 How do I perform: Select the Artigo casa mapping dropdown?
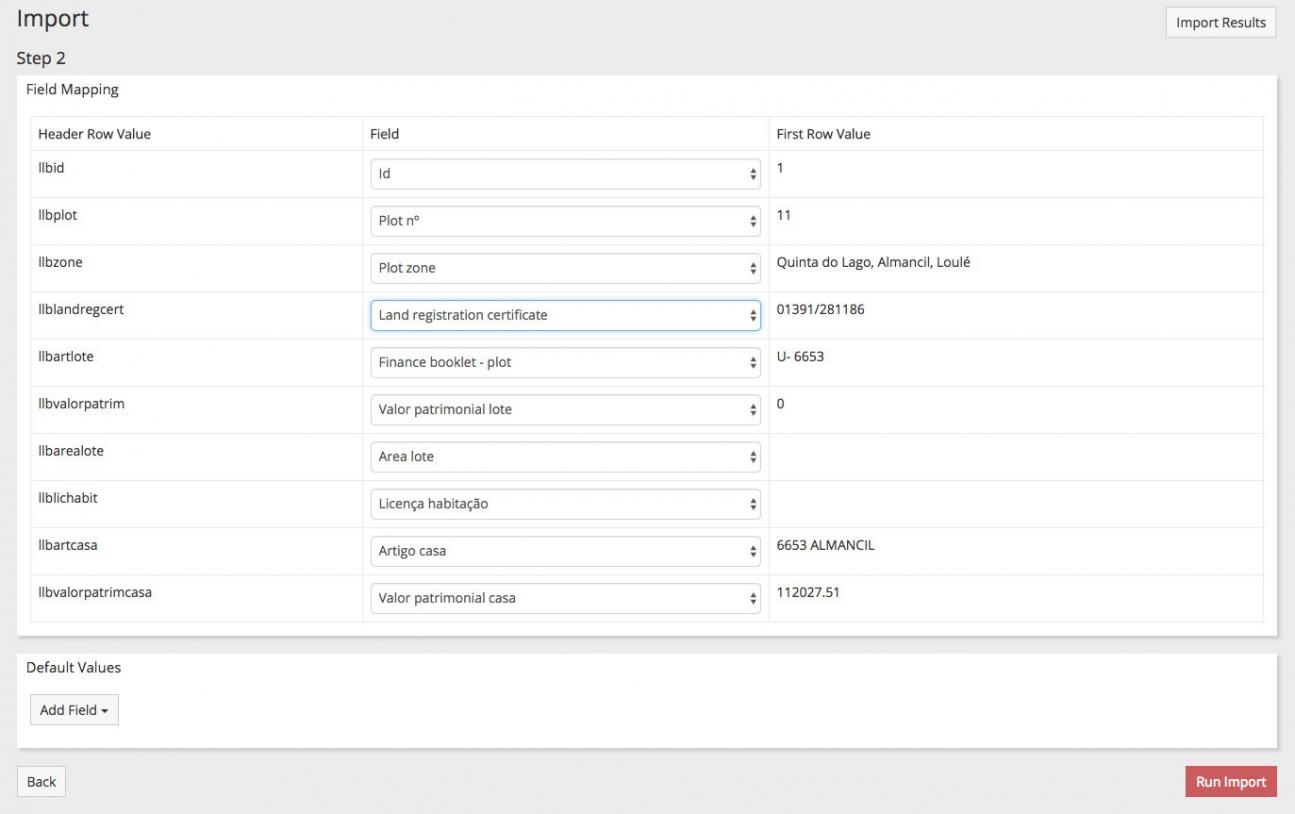click(565, 551)
